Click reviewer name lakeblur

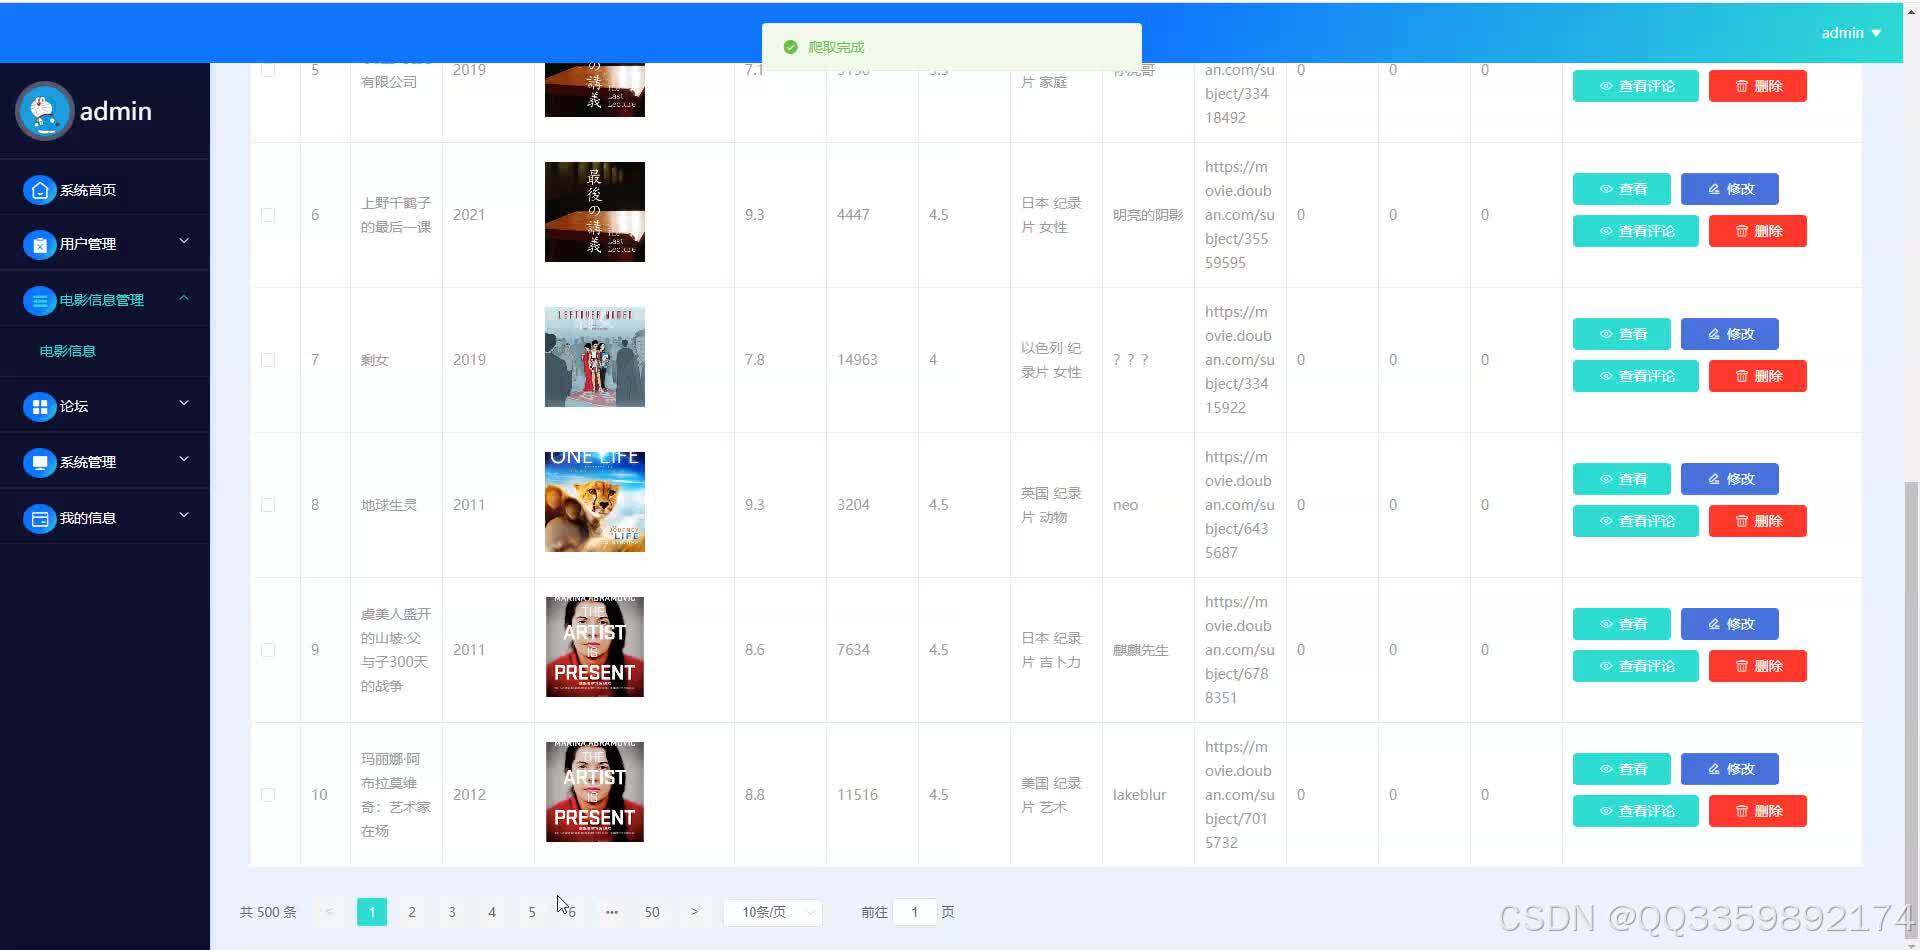click(x=1140, y=795)
